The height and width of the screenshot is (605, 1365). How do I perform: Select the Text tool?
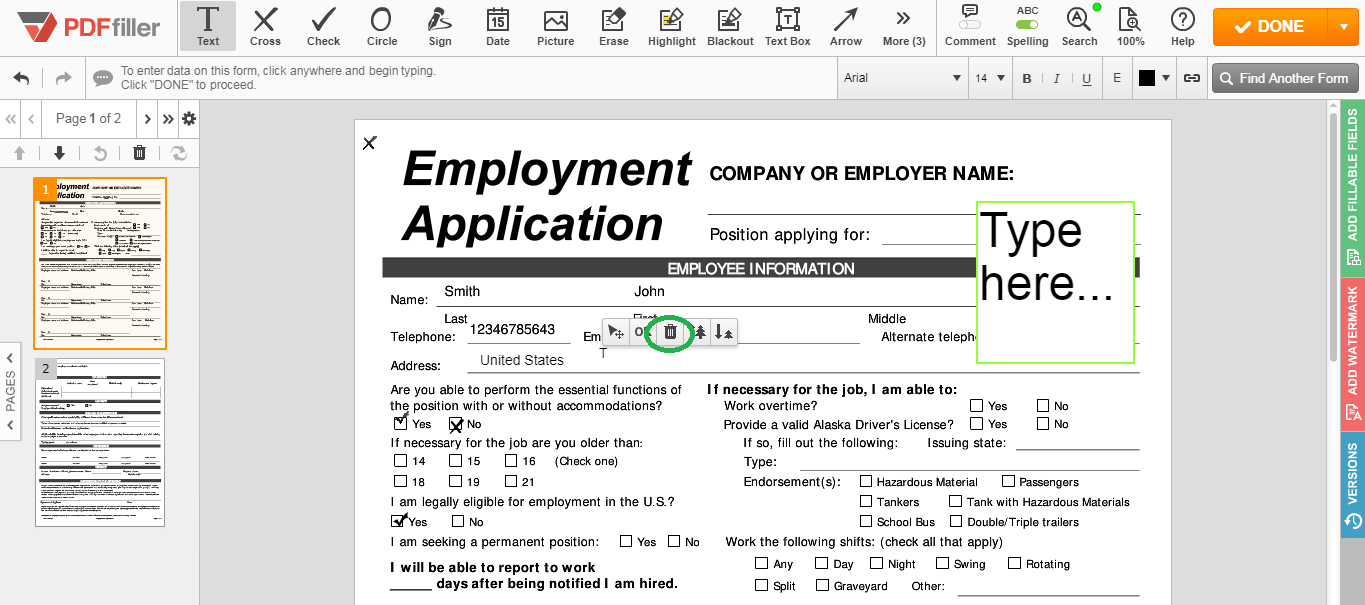[208, 27]
